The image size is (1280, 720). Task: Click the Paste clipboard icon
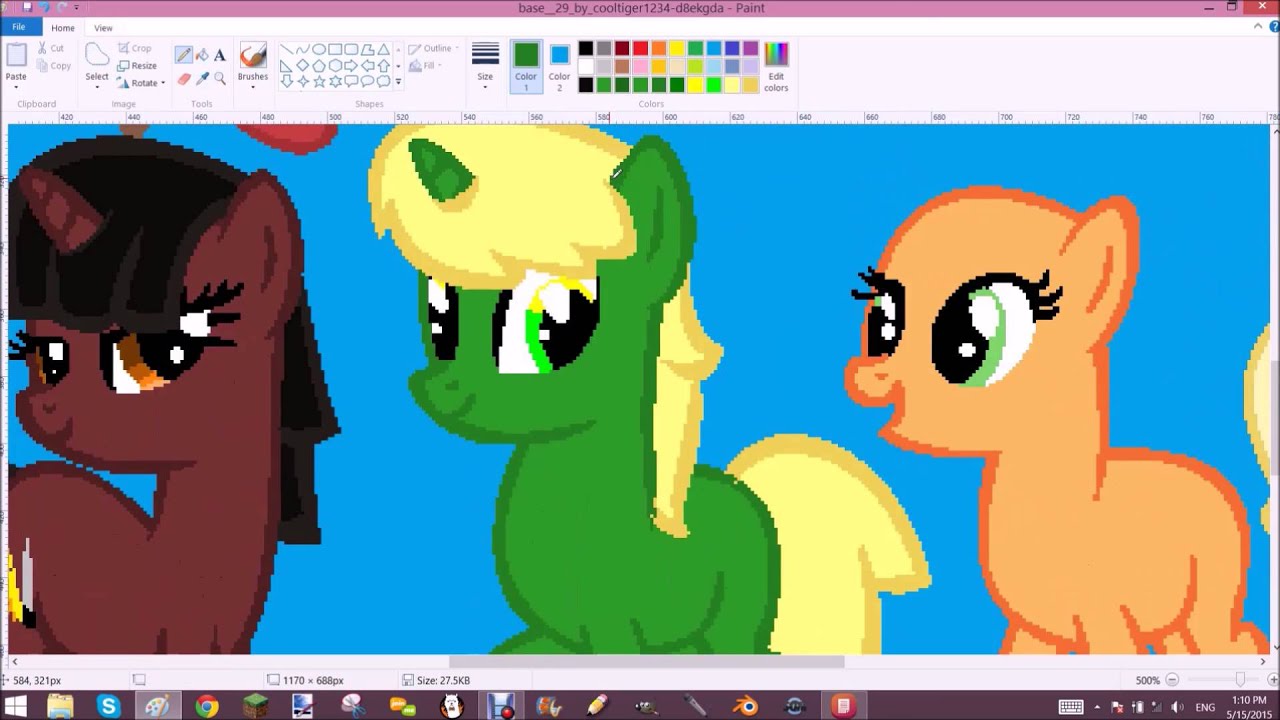coord(16,55)
